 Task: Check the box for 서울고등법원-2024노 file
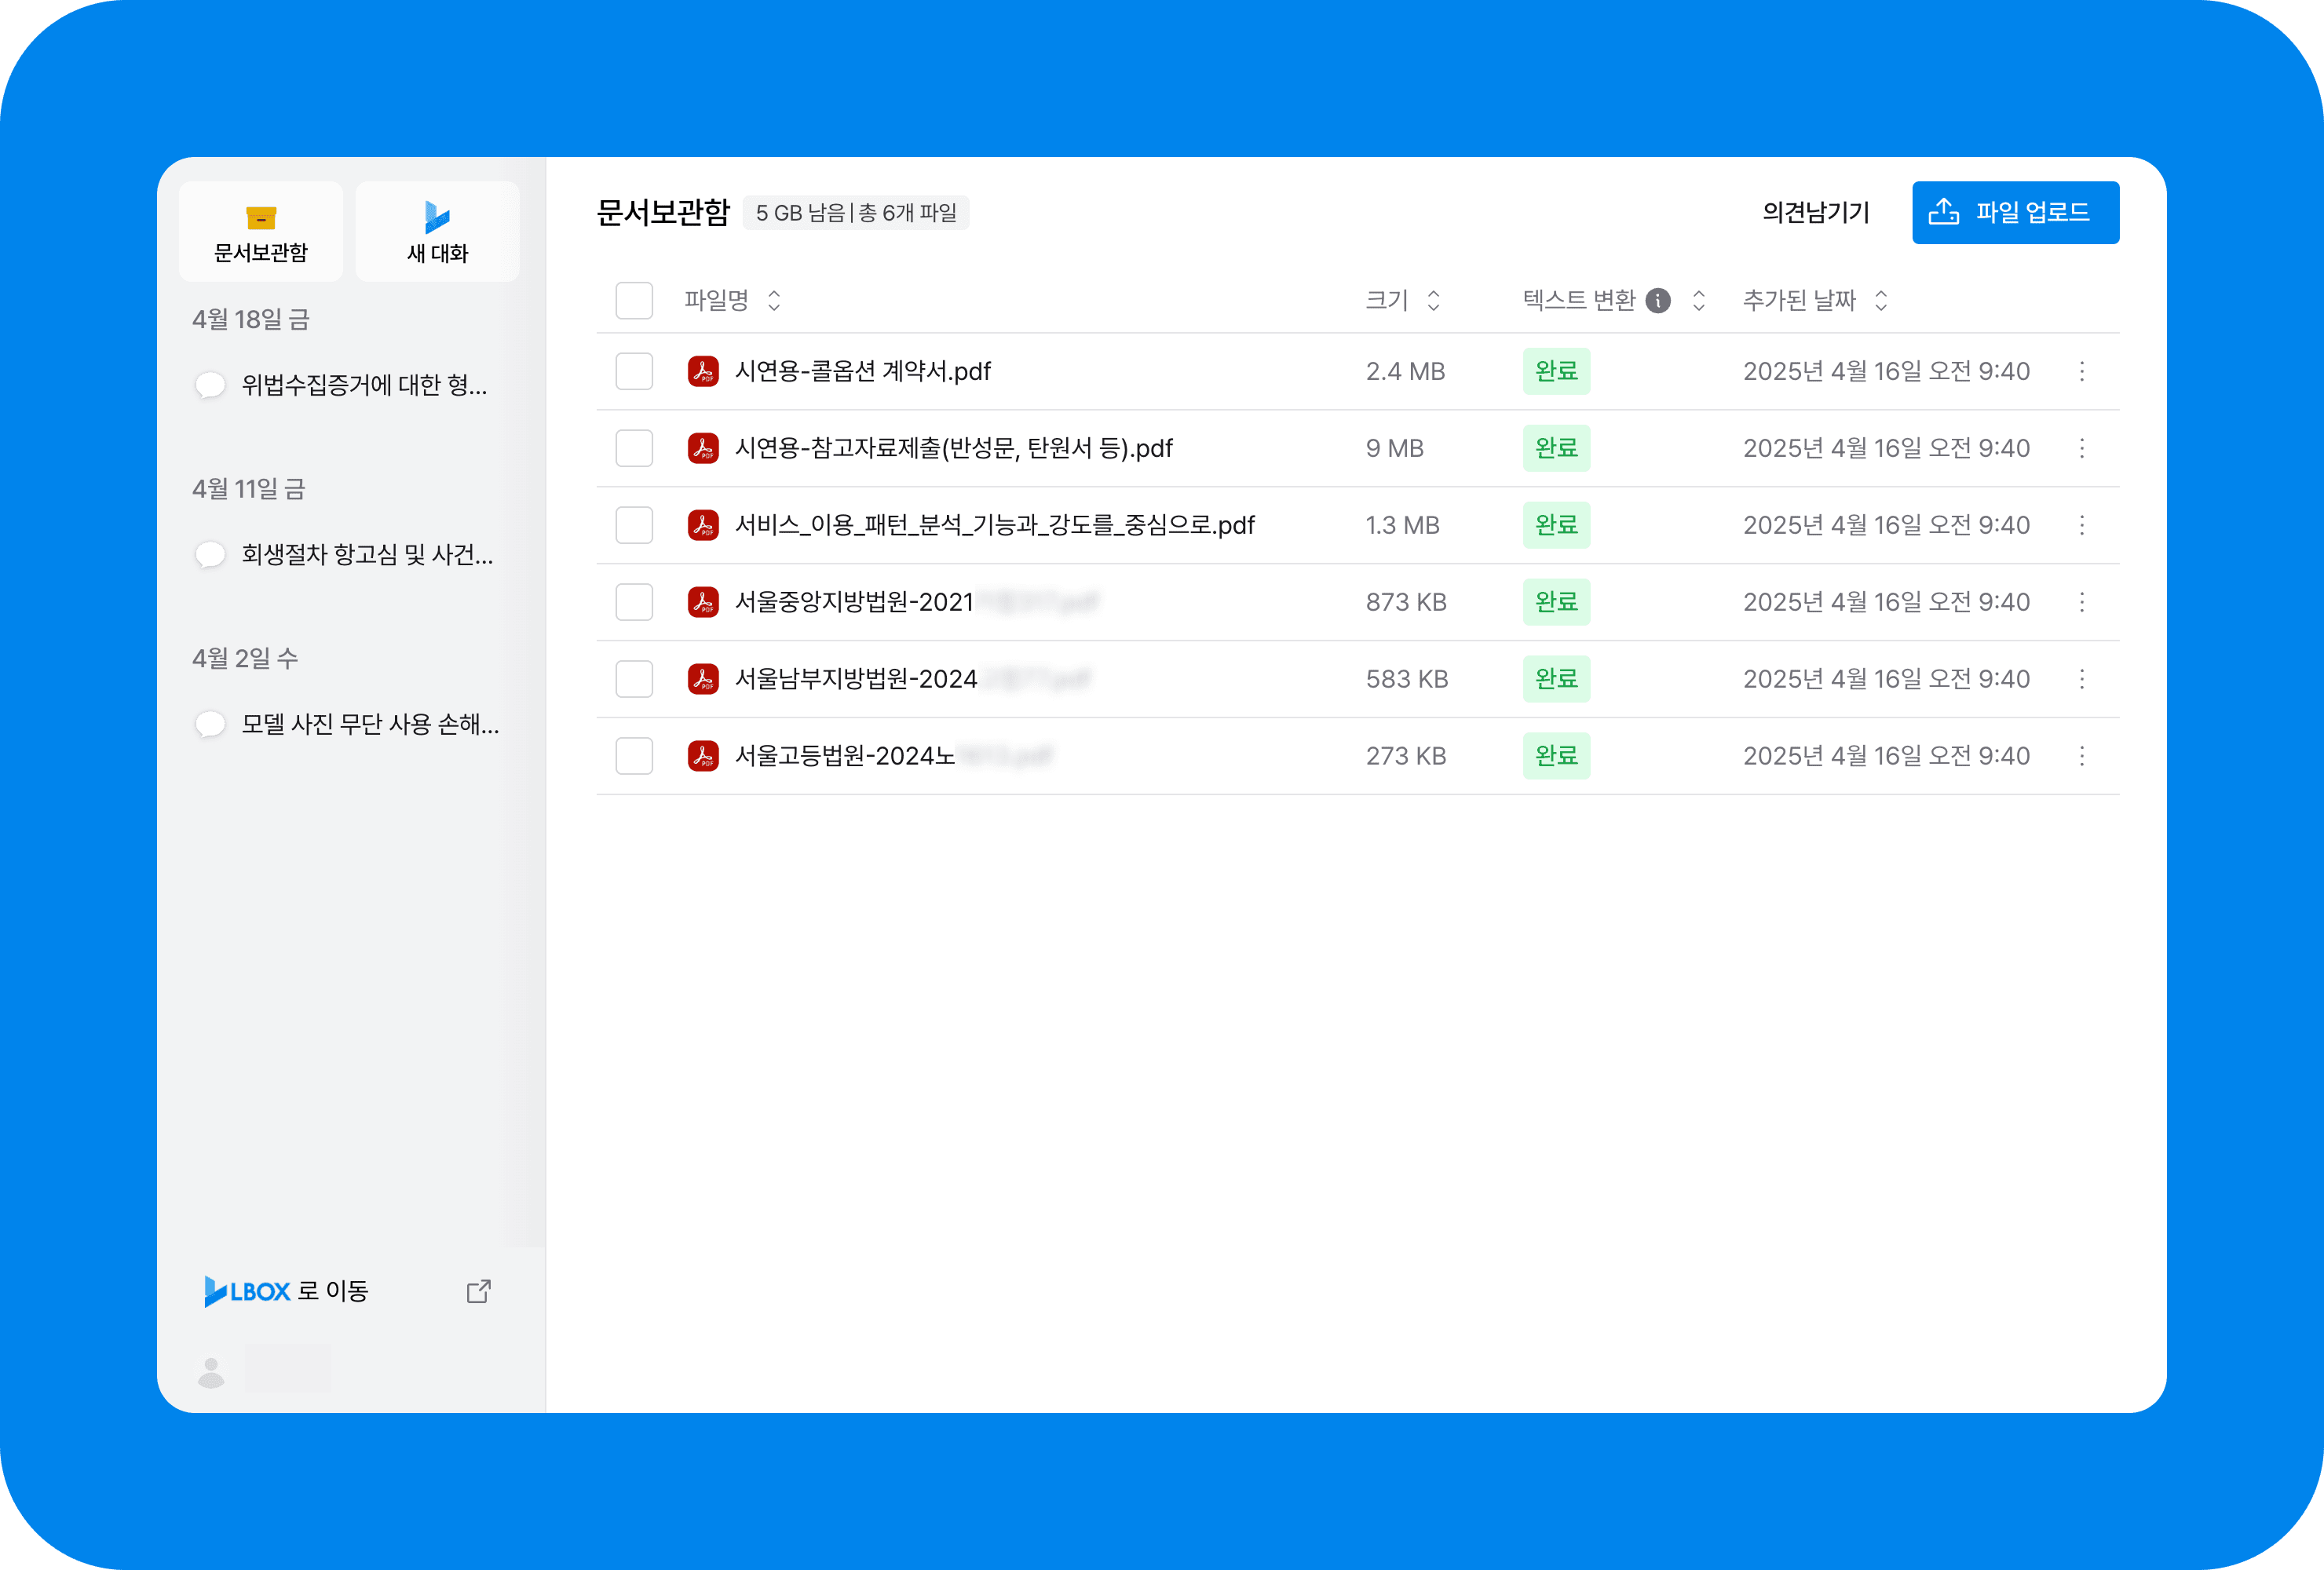point(634,756)
